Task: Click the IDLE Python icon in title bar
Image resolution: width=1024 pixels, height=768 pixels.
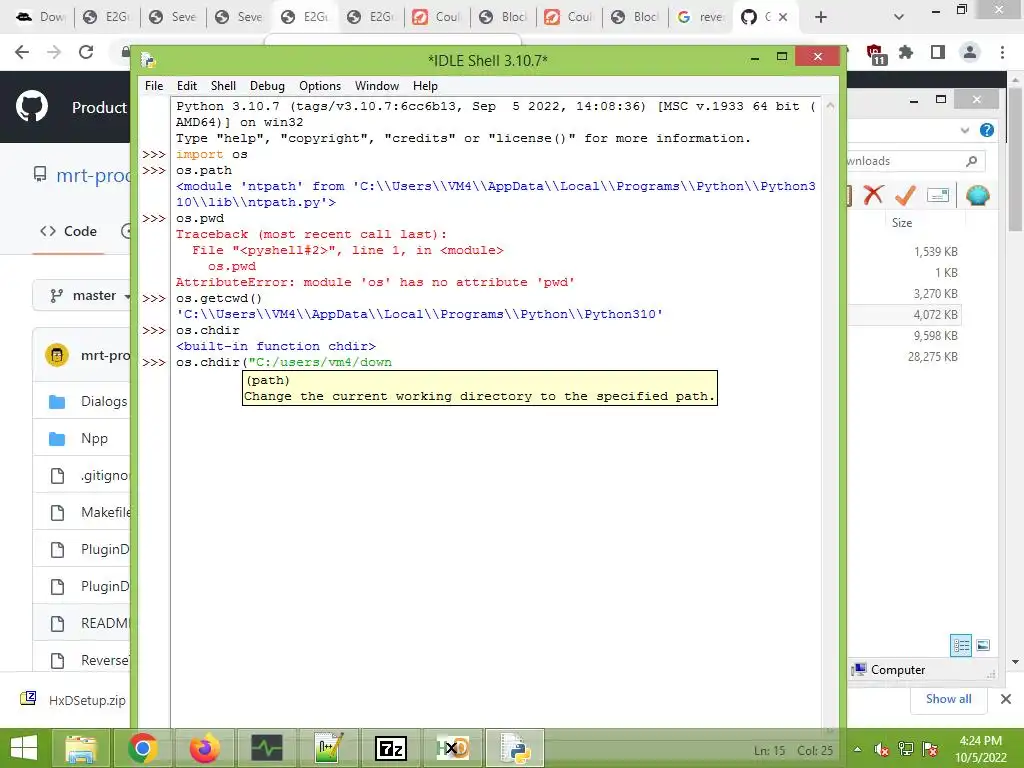Action: (x=148, y=61)
